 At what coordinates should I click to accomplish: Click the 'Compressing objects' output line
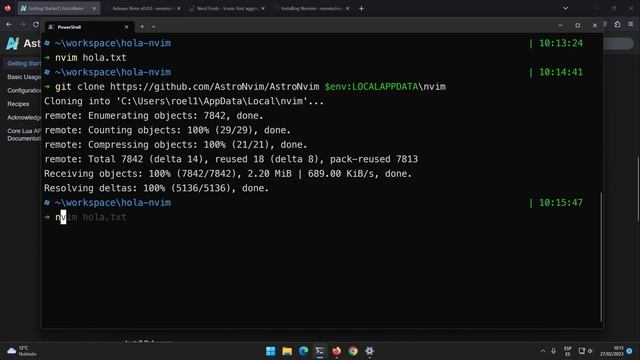pos(176,145)
